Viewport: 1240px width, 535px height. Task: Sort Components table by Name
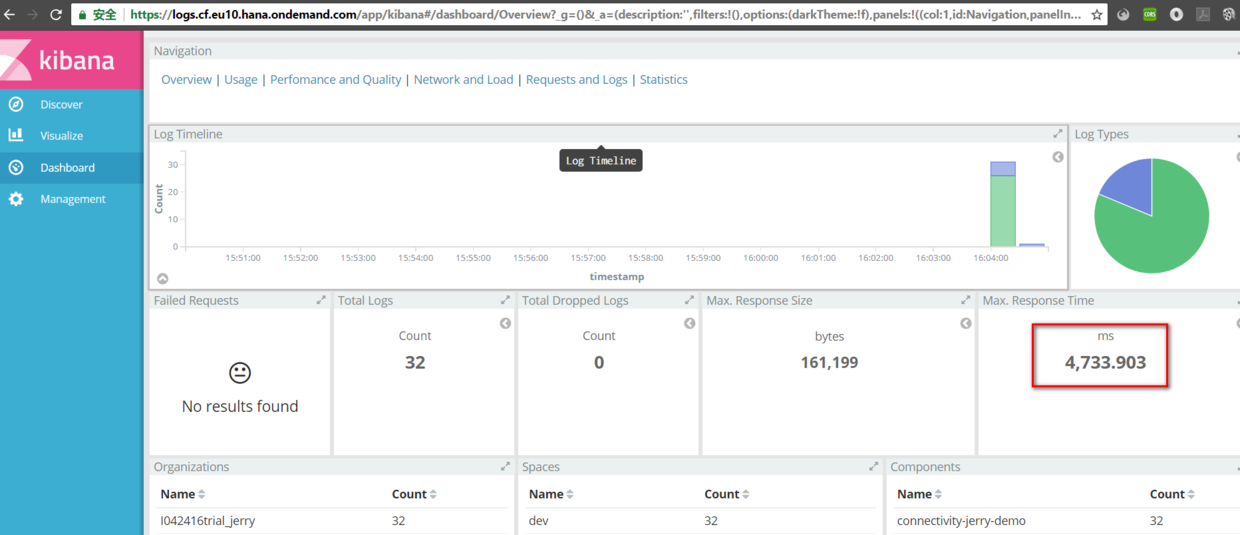919,494
